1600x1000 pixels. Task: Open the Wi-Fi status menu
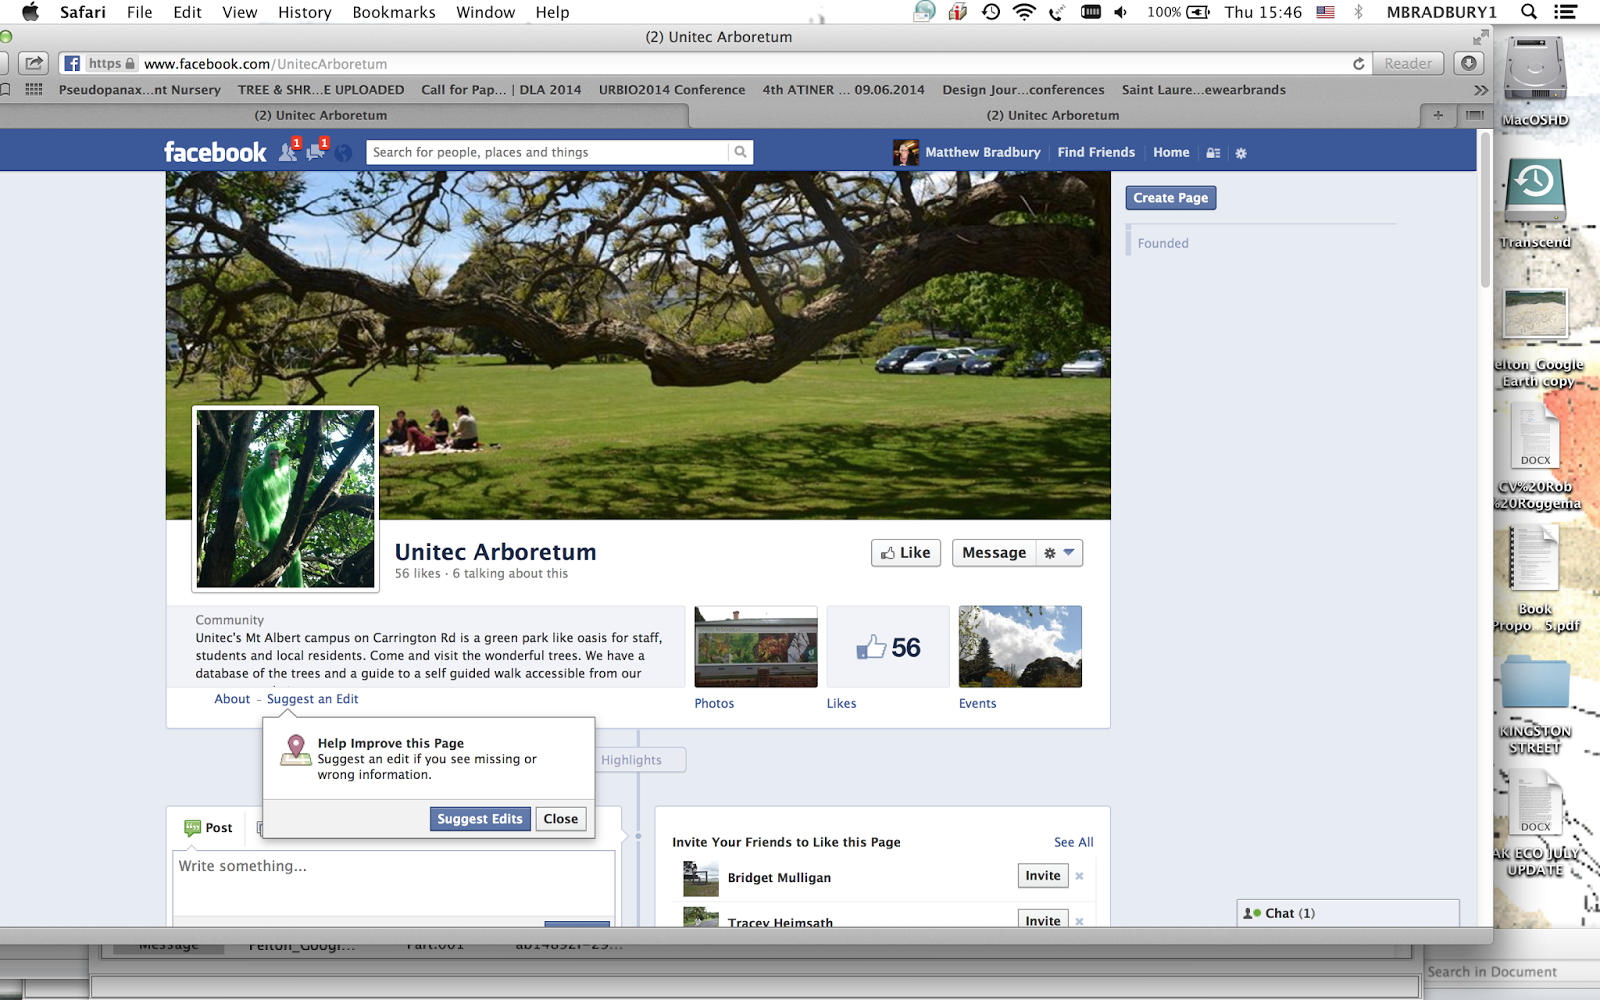point(1023,12)
